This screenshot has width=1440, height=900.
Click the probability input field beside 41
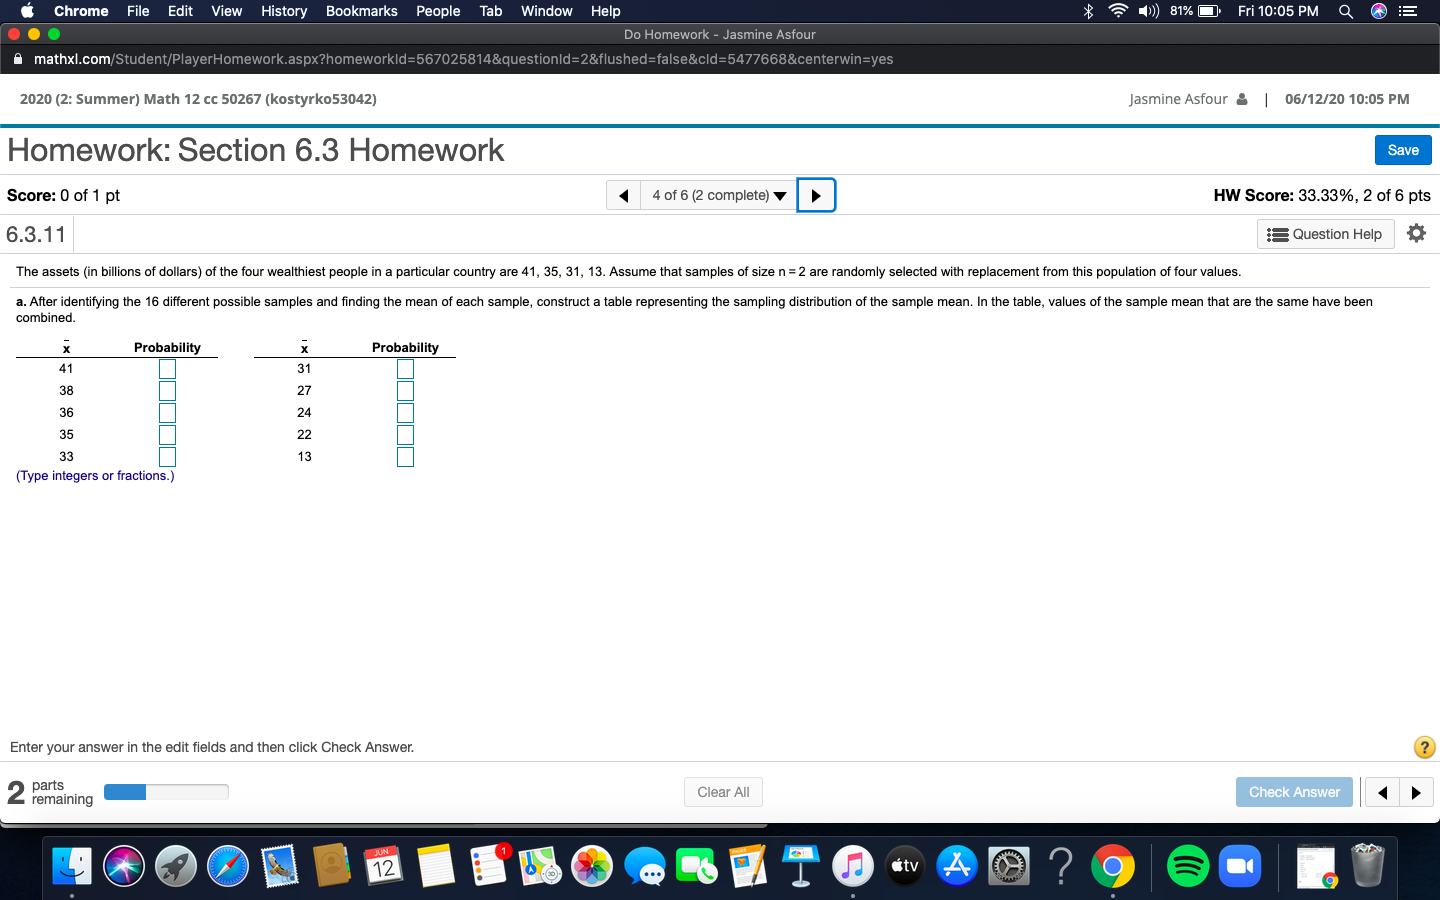167,368
